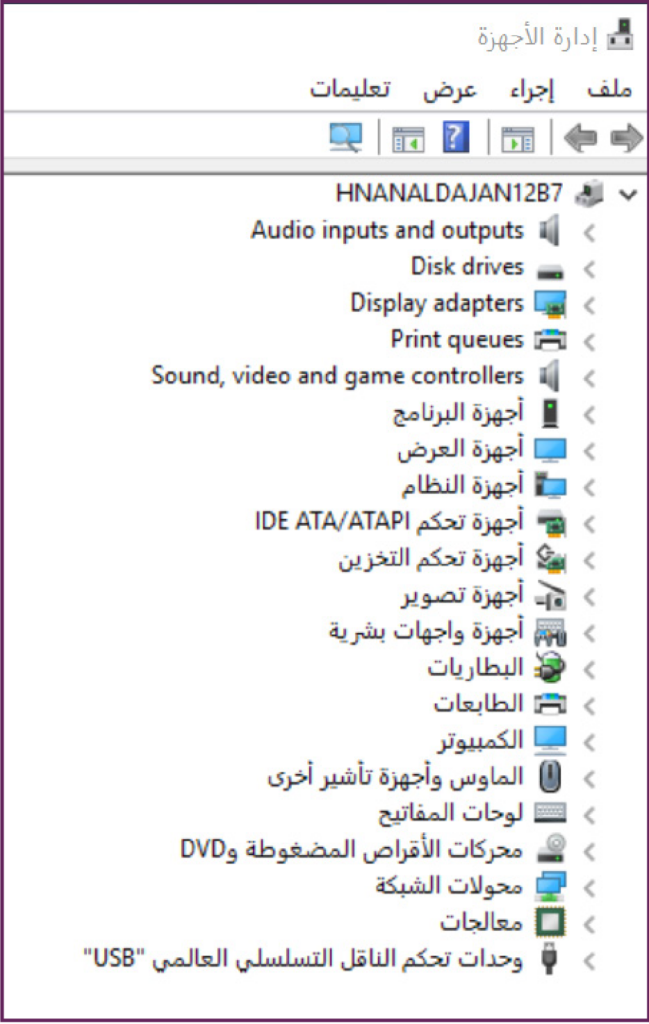Click the USB controllers plug icon
Image resolution: width=649 pixels, height=1024 pixels.
click(x=550, y=959)
